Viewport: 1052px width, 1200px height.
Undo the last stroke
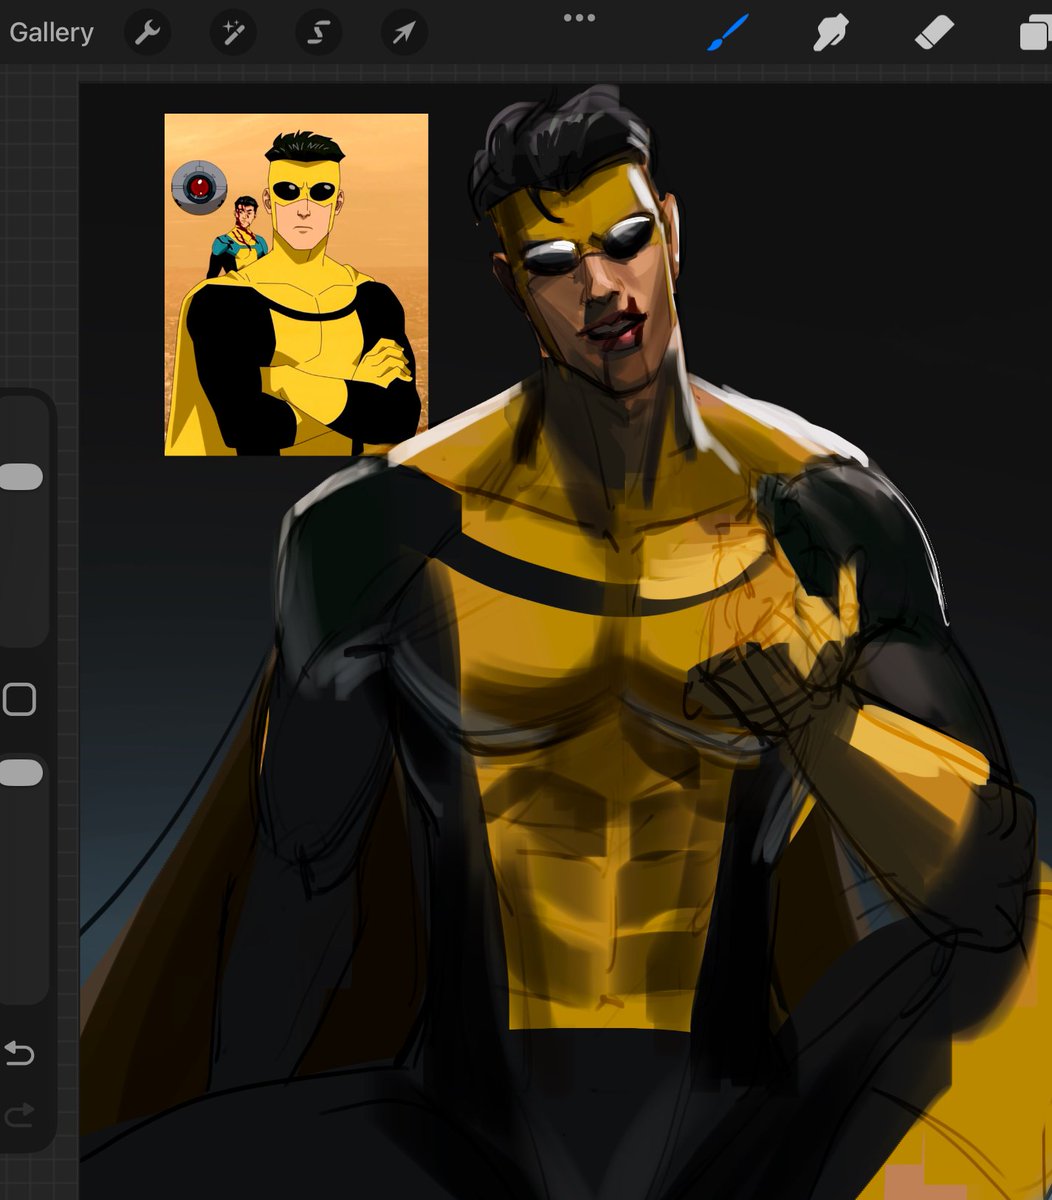(x=19, y=1053)
